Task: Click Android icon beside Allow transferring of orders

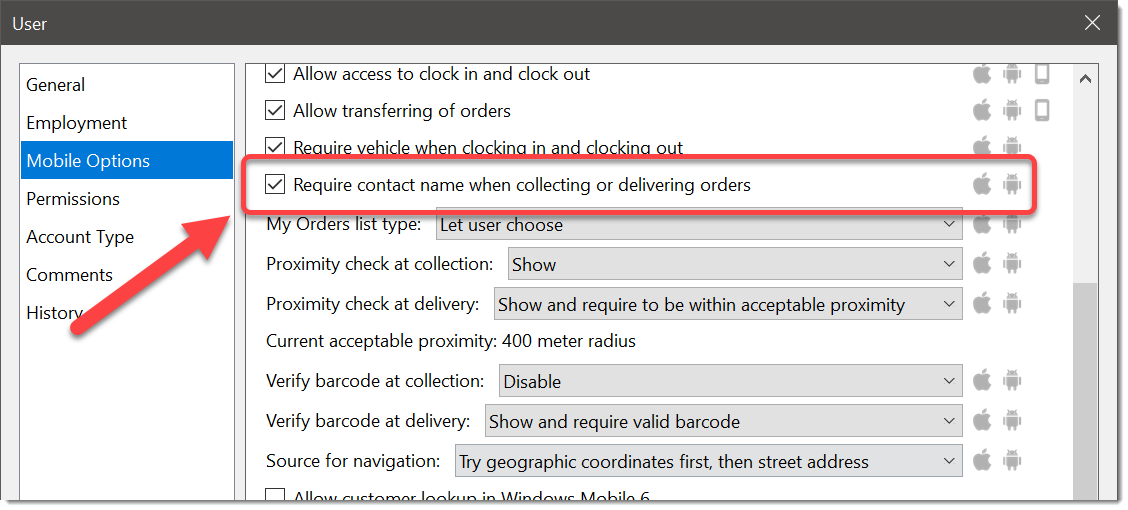Action: pyautogui.click(x=1011, y=111)
